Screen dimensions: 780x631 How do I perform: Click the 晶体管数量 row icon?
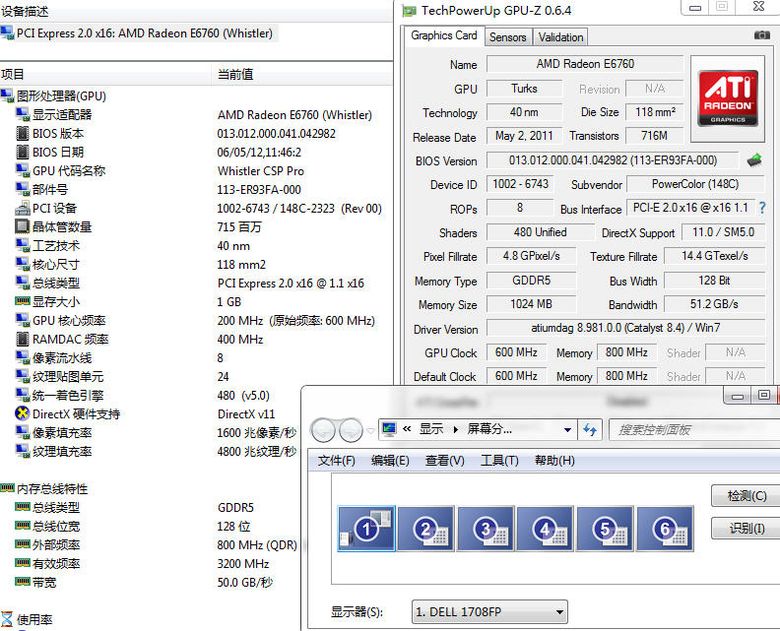click(x=22, y=227)
